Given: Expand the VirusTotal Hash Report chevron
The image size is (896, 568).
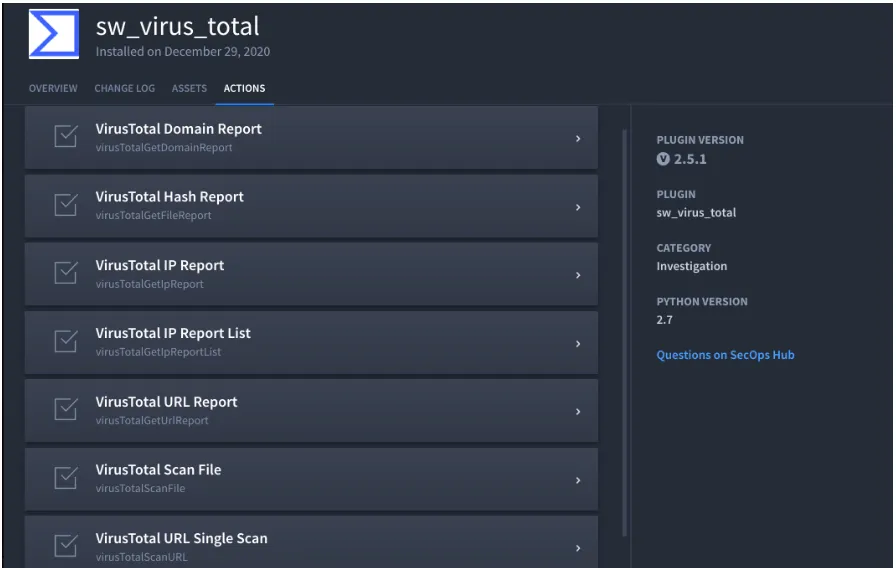Looking at the screenshot, I should 578,207.
